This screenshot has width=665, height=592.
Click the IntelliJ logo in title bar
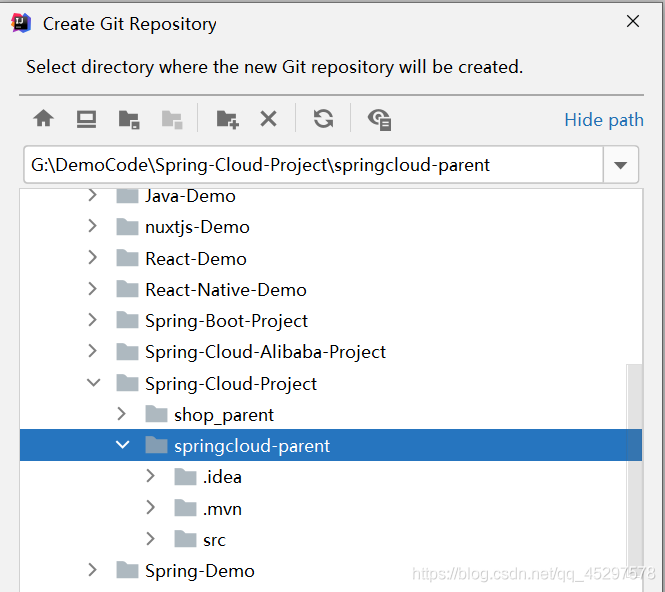pyautogui.click(x=21, y=23)
